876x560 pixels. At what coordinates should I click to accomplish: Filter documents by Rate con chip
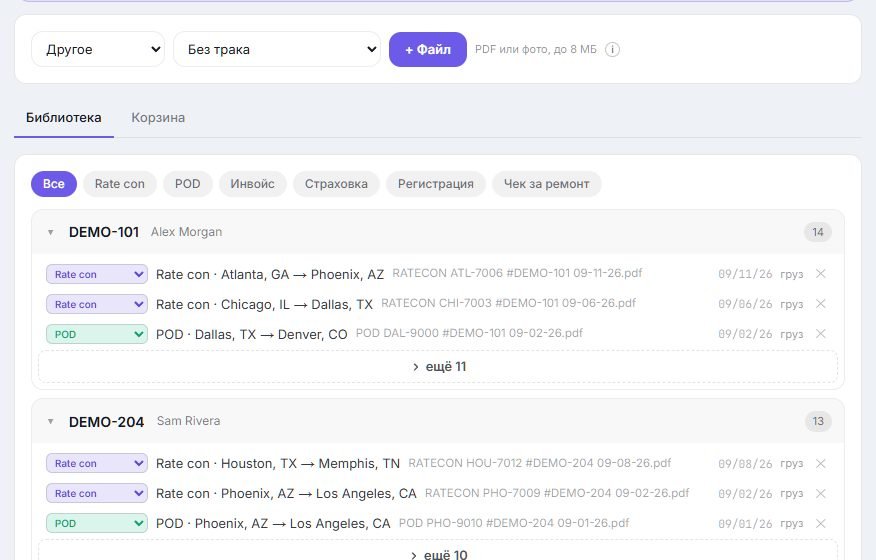pyautogui.click(x=120, y=184)
